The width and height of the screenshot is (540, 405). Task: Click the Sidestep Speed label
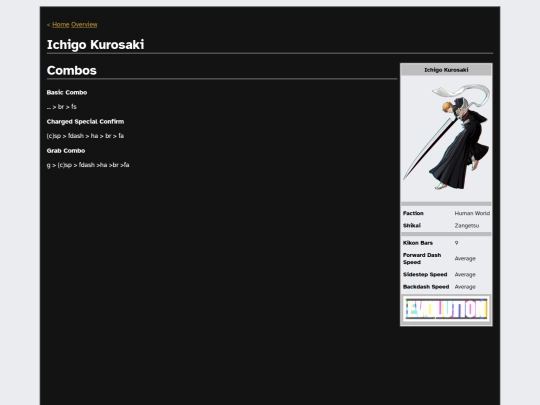pos(425,274)
